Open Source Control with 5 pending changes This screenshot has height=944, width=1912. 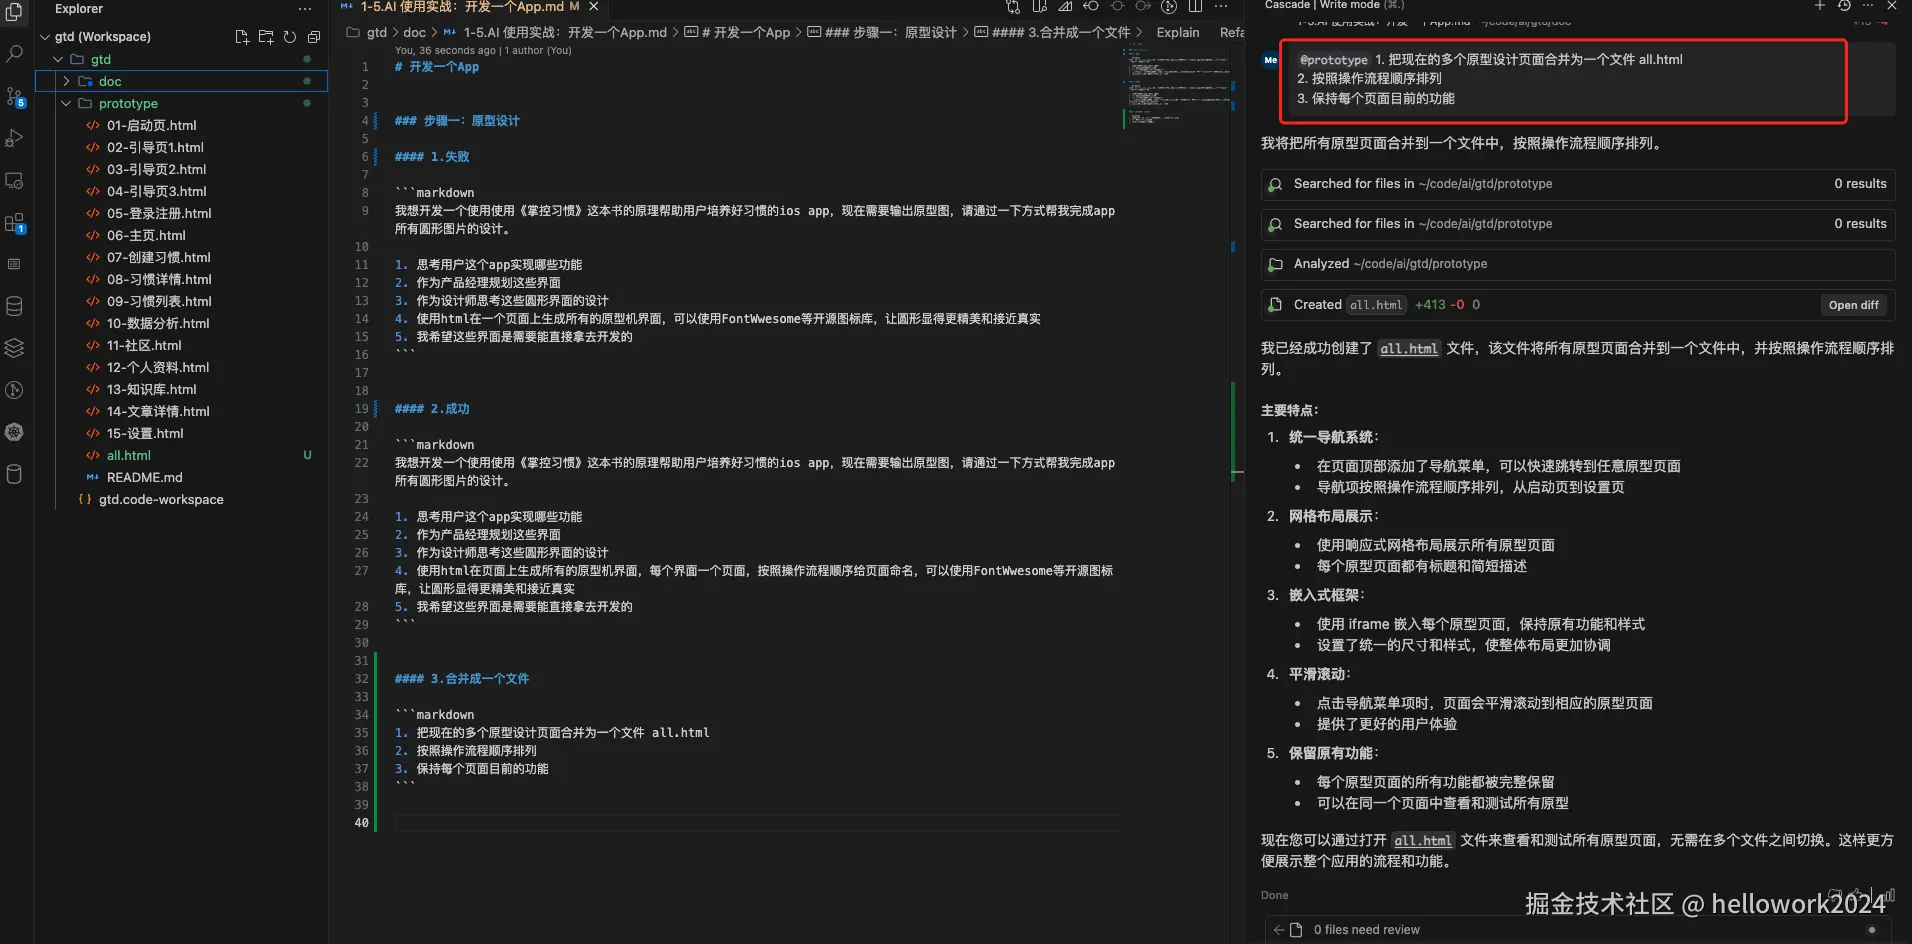pos(14,96)
